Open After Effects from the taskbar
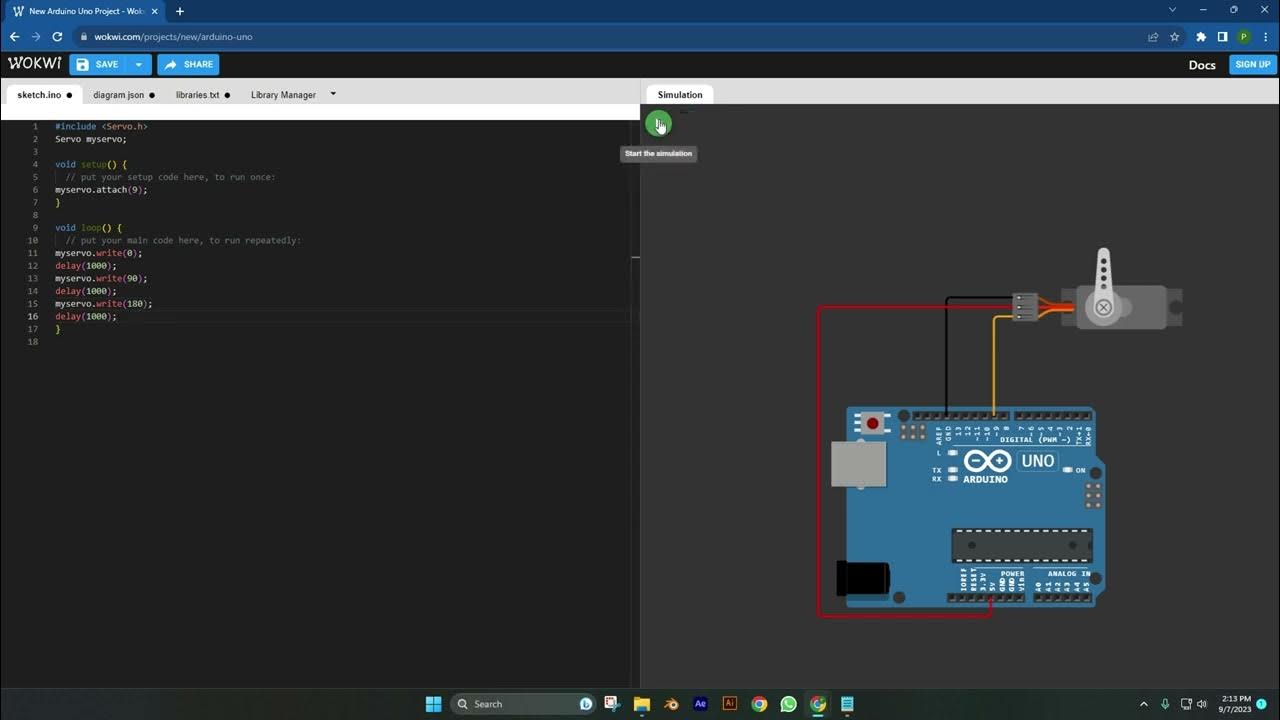 [x=700, y=704]
